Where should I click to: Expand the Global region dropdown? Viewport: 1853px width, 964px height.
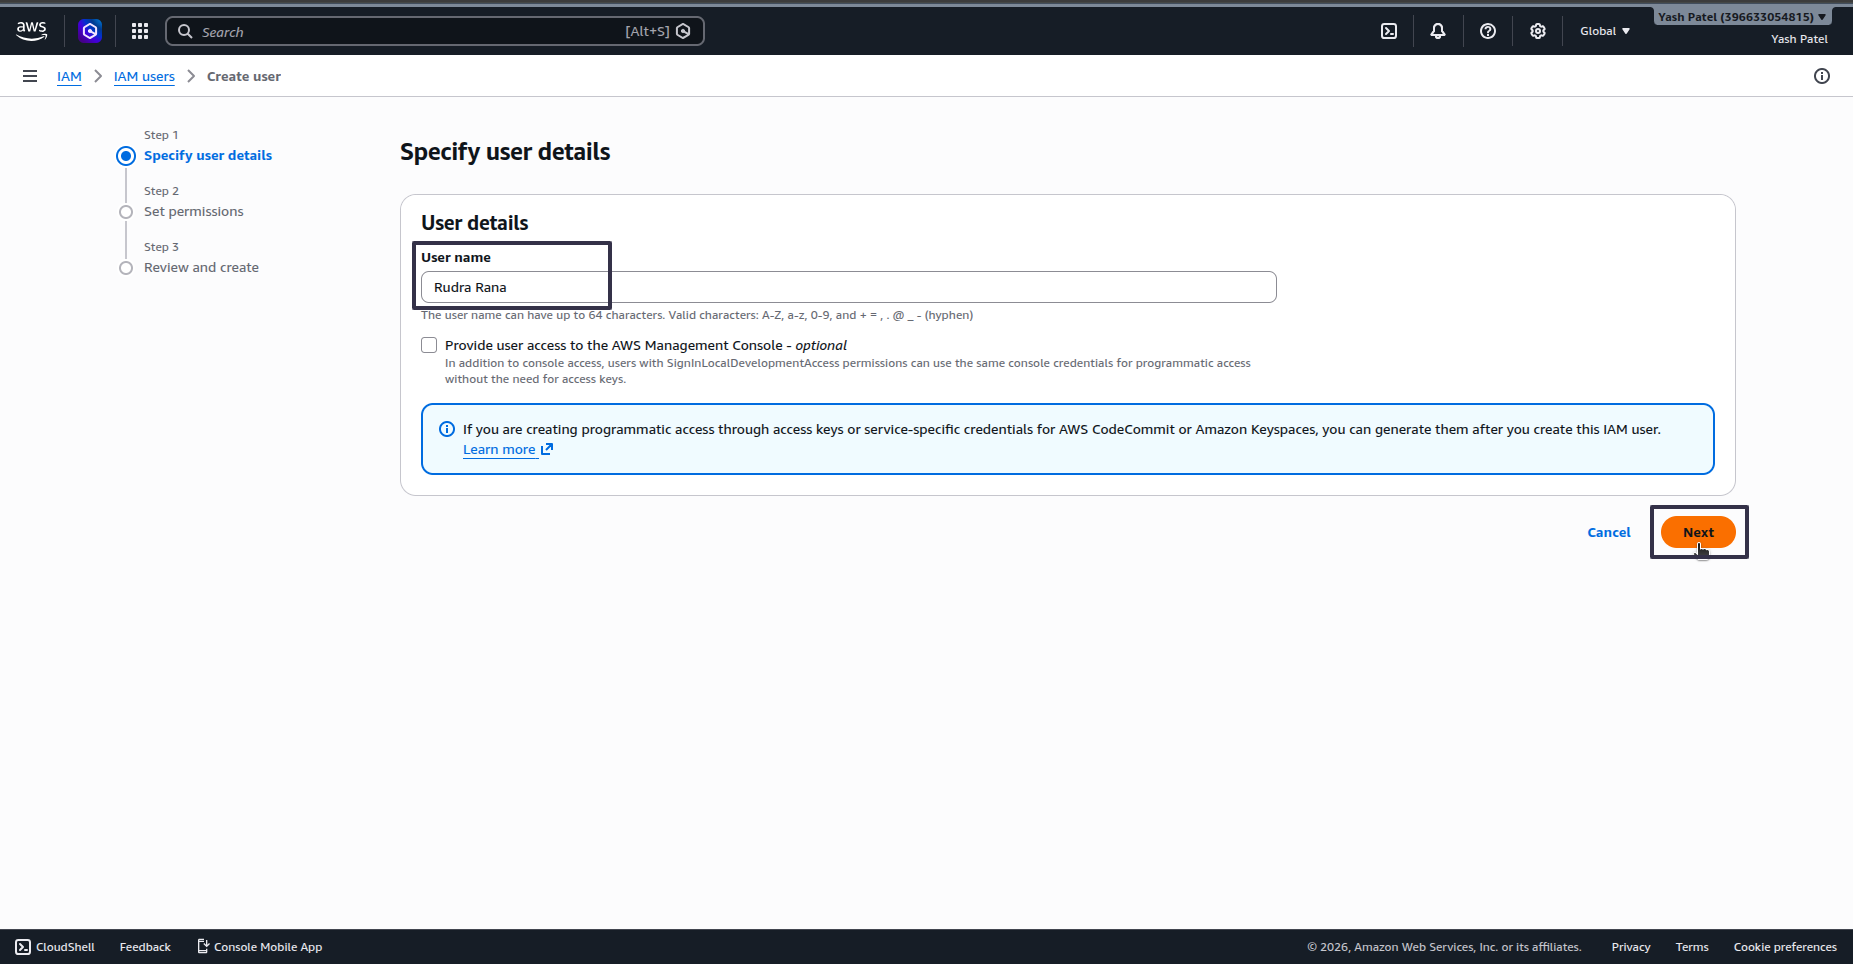pos(1605,31)
